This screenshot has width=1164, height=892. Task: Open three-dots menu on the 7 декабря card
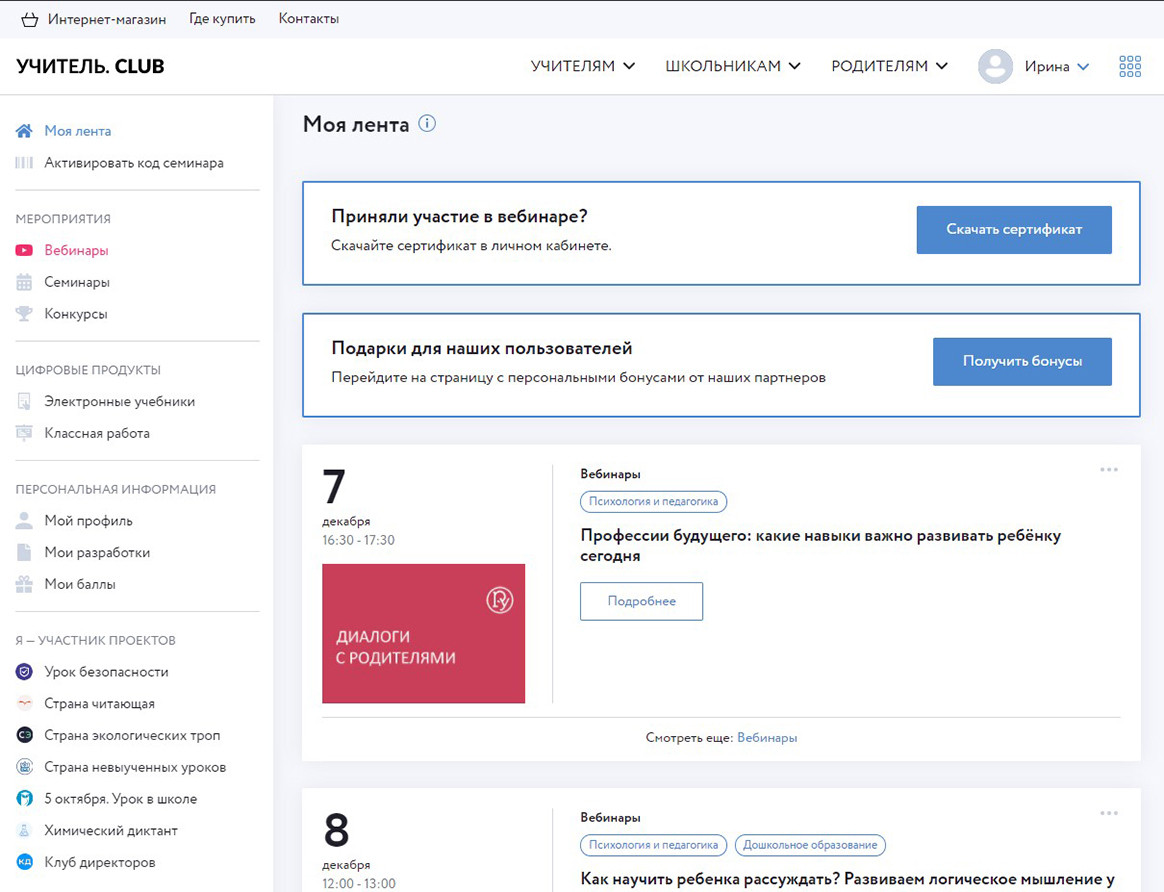coord(1108,470)
